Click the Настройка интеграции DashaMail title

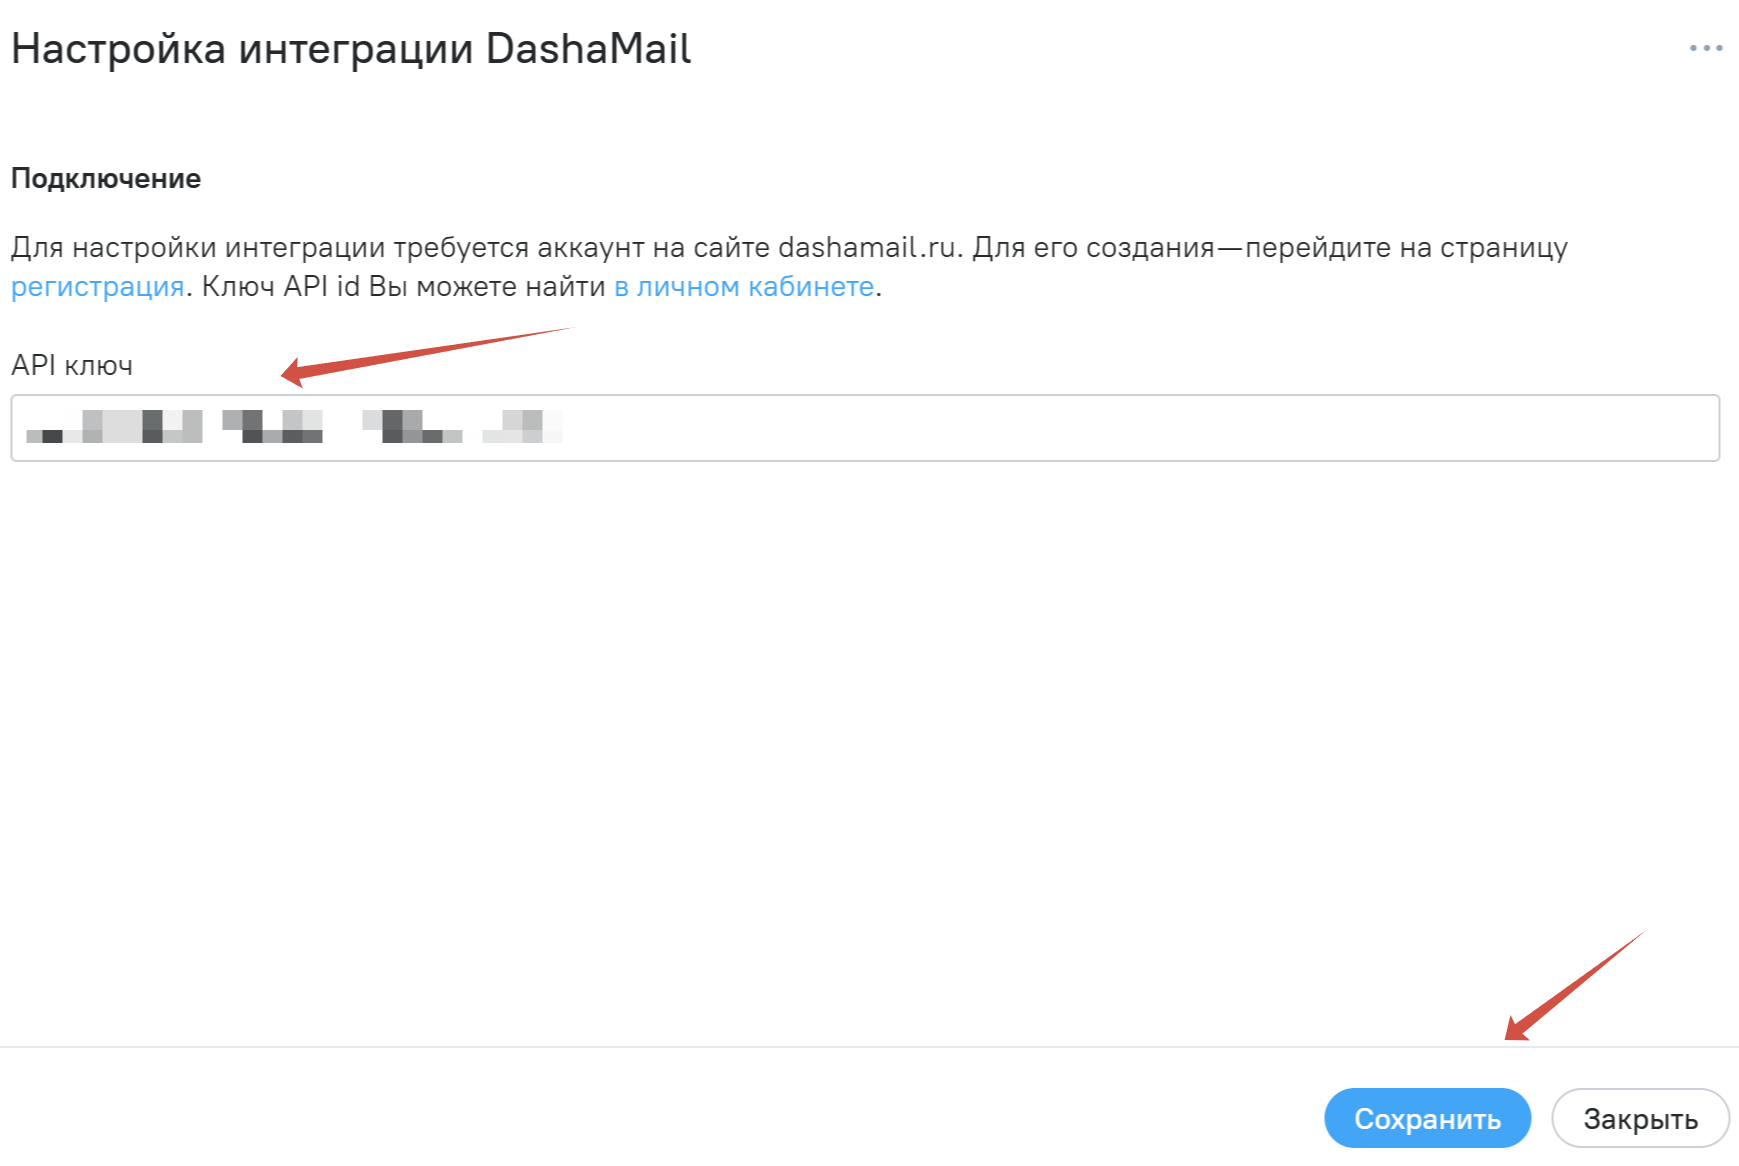tap(351, 49)
